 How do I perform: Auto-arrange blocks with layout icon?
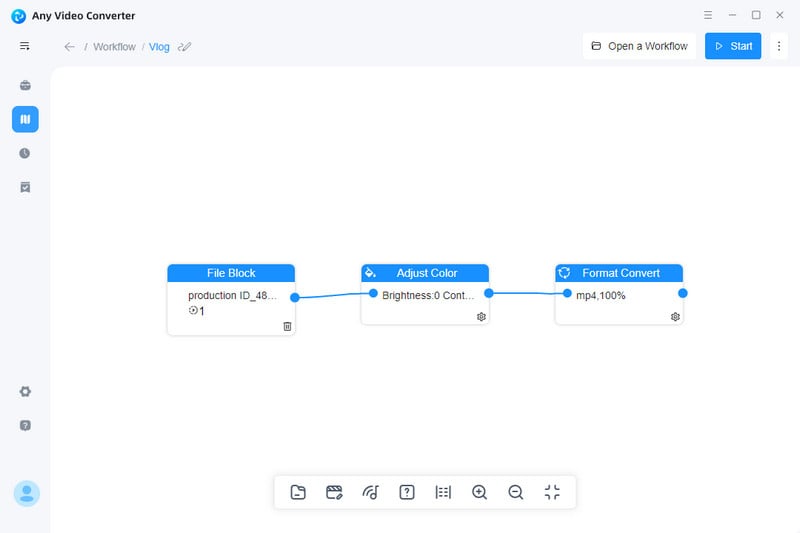[x=443, y=492]
